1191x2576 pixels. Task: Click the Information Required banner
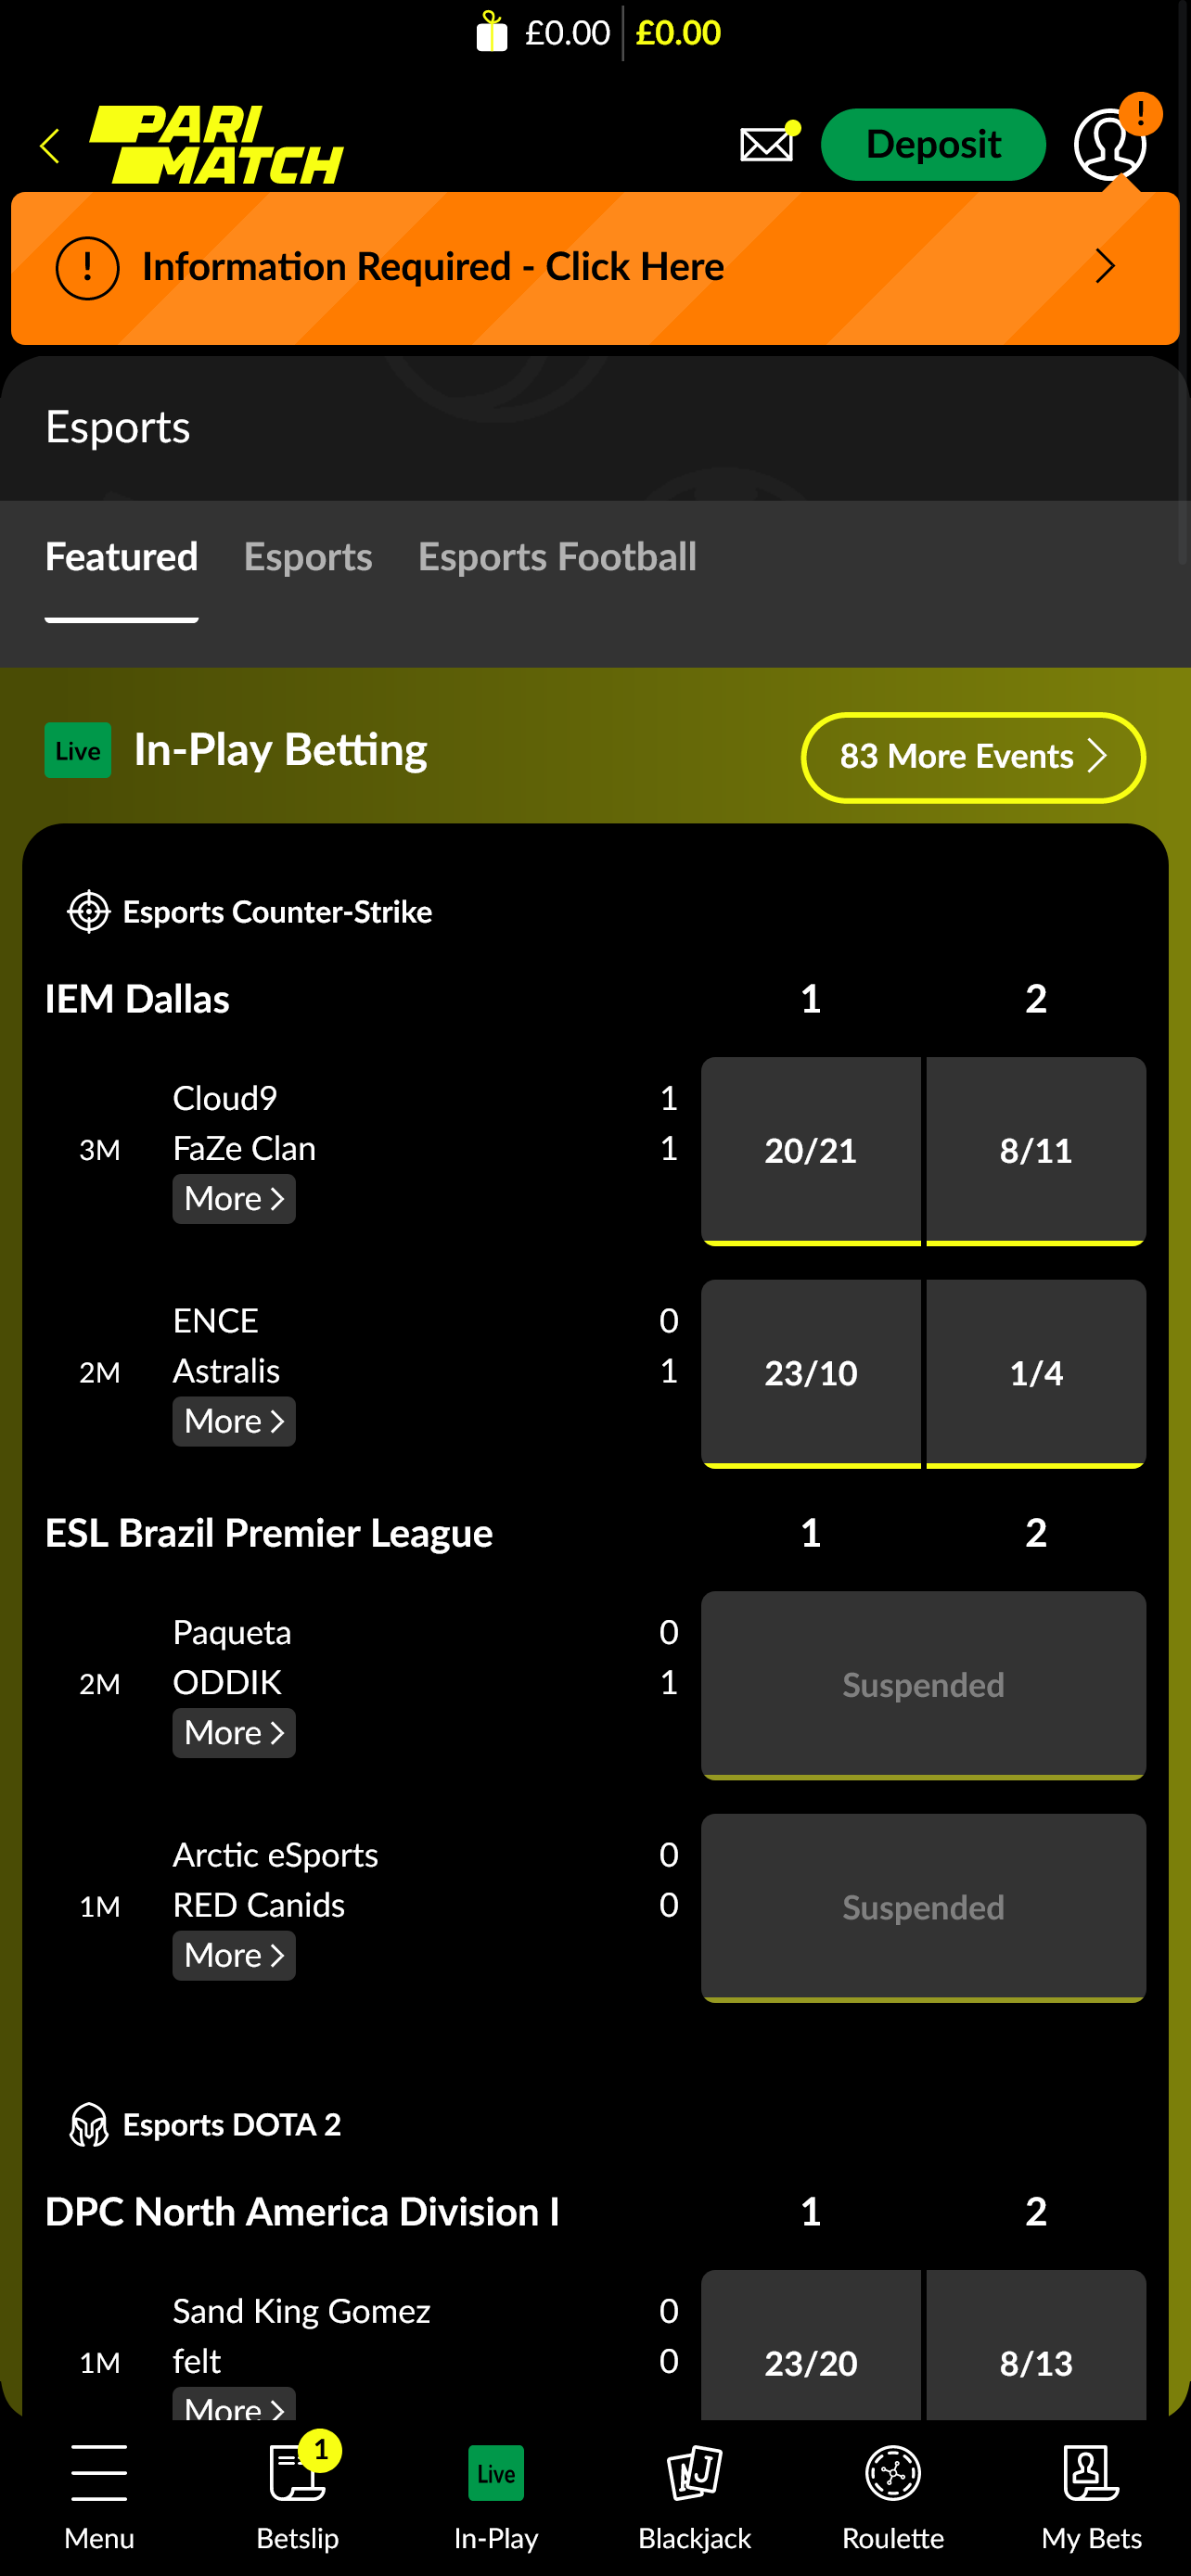coord(595,267)
